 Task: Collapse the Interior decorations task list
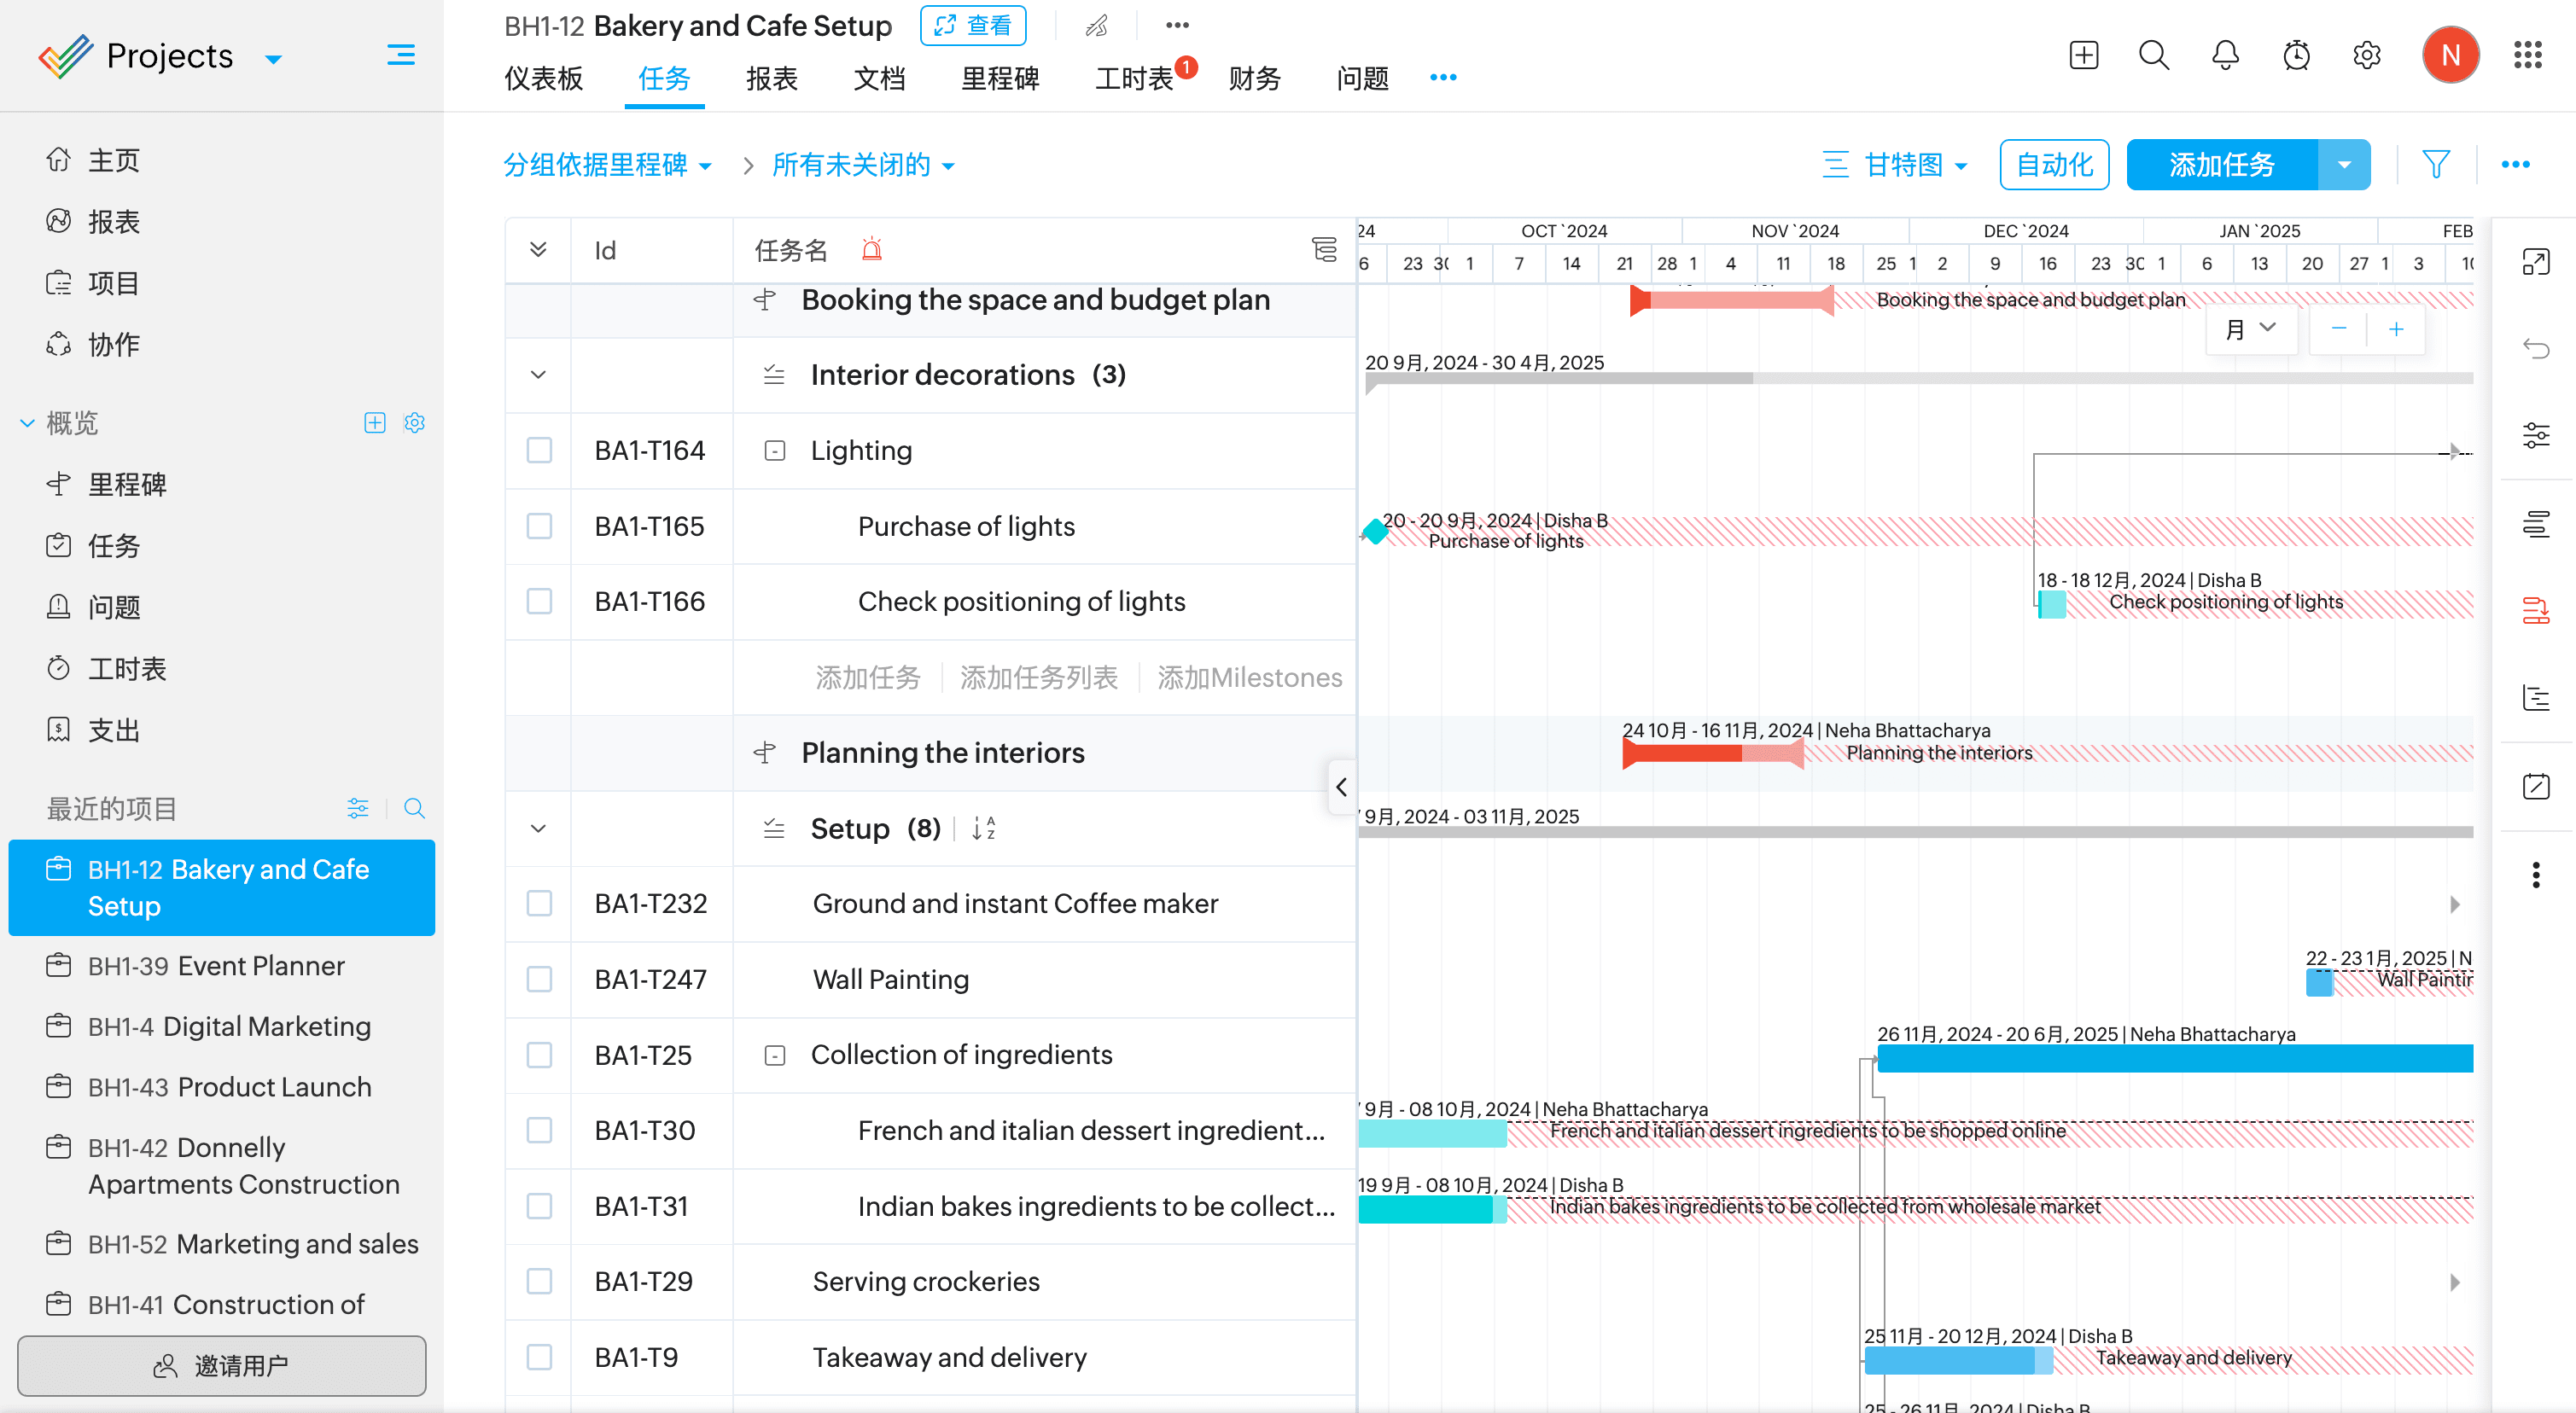538,375
